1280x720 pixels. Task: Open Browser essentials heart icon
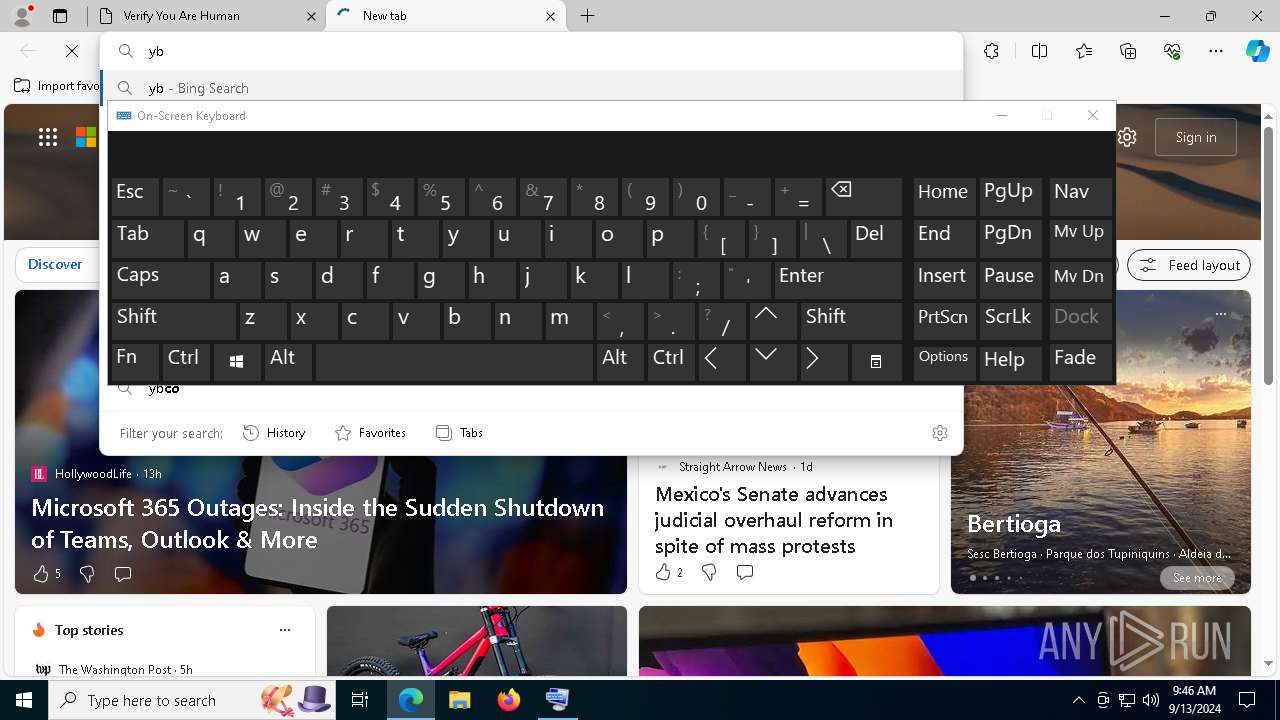[1172, 51]
